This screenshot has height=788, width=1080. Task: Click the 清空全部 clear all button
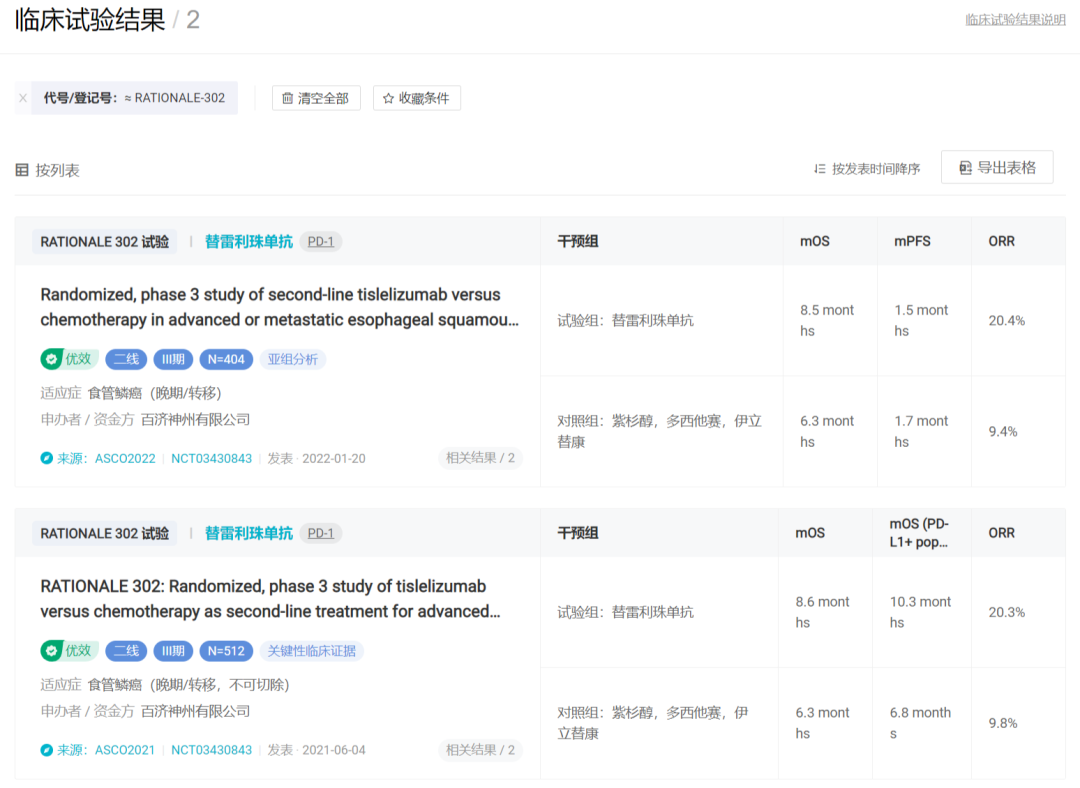[316, 98]
